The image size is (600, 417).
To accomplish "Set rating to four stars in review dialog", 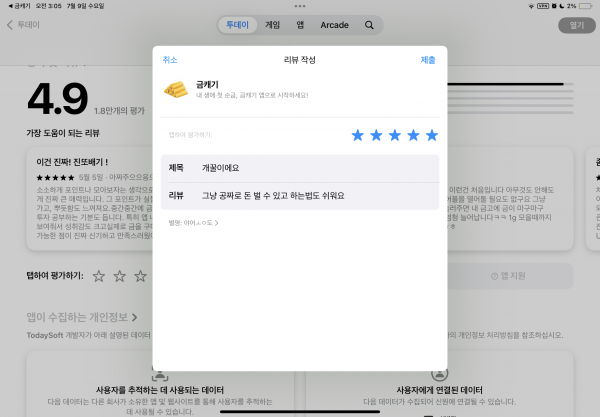I will tap(413, 135).
